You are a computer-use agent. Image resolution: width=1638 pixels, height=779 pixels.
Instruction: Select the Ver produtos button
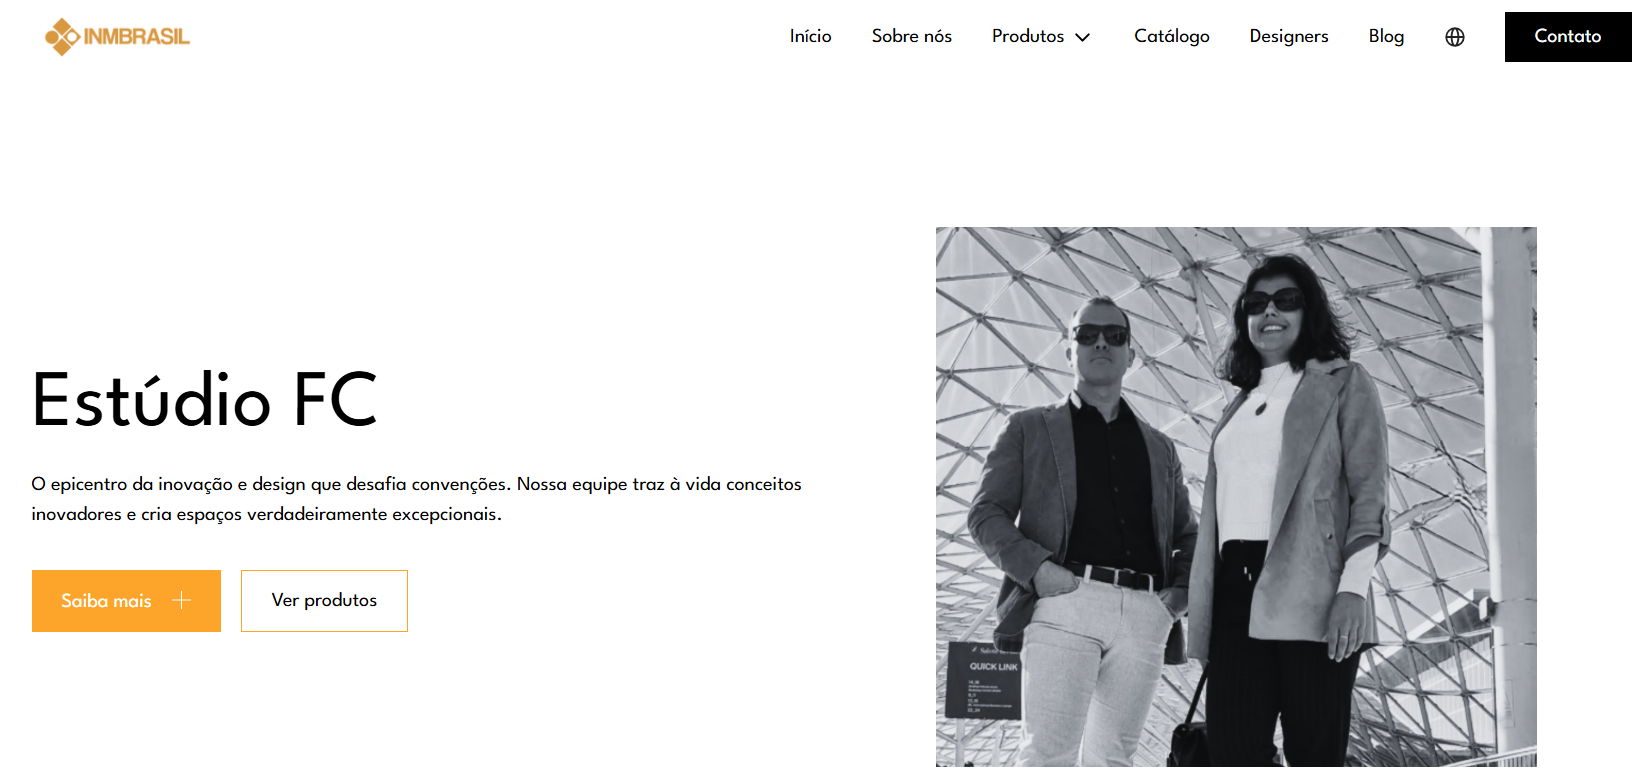[x=324, y=601]
